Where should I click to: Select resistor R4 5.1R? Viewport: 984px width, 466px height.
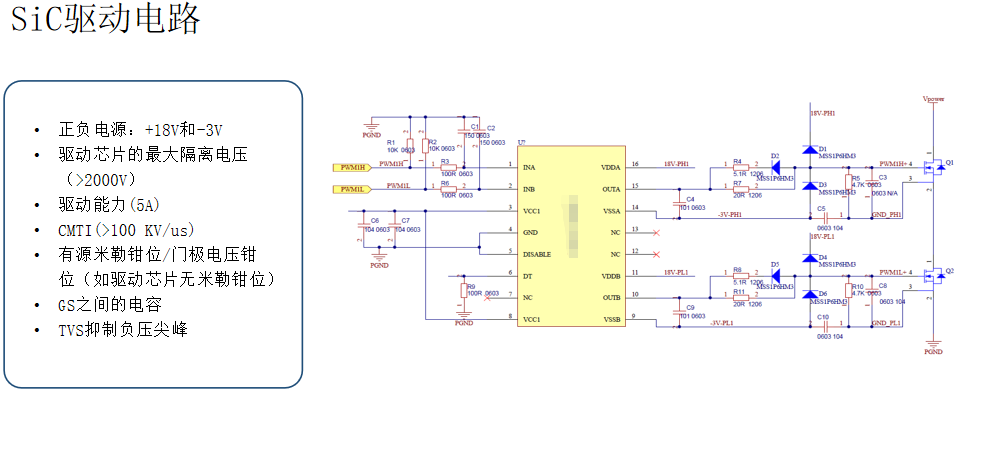click(741, 167)
